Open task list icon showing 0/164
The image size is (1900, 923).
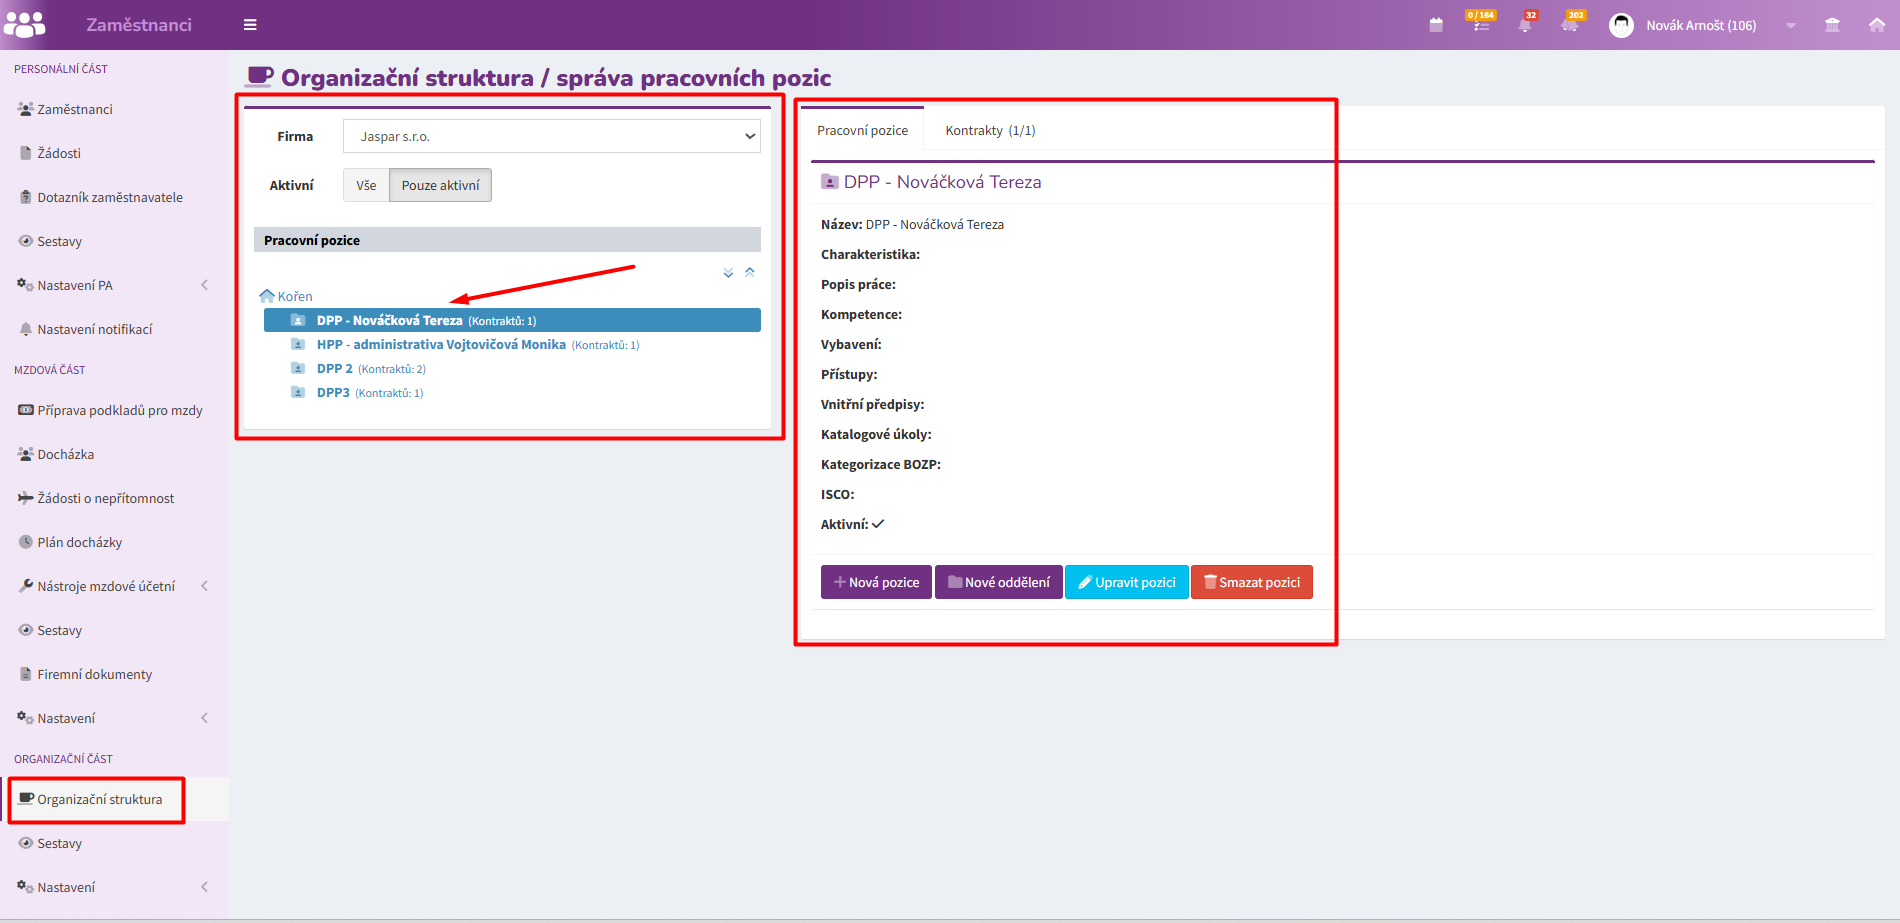(1481, 25)
